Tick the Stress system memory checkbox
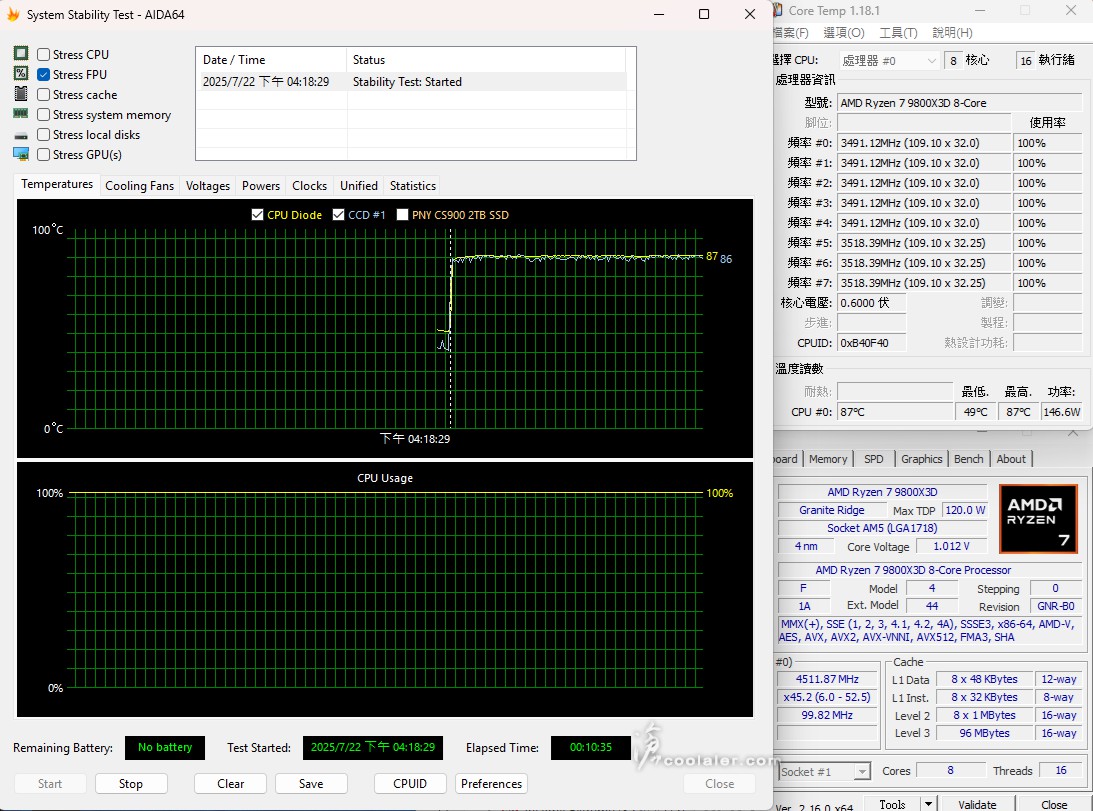The height and width of the screenshot is (811, 1093). point(43,114)
